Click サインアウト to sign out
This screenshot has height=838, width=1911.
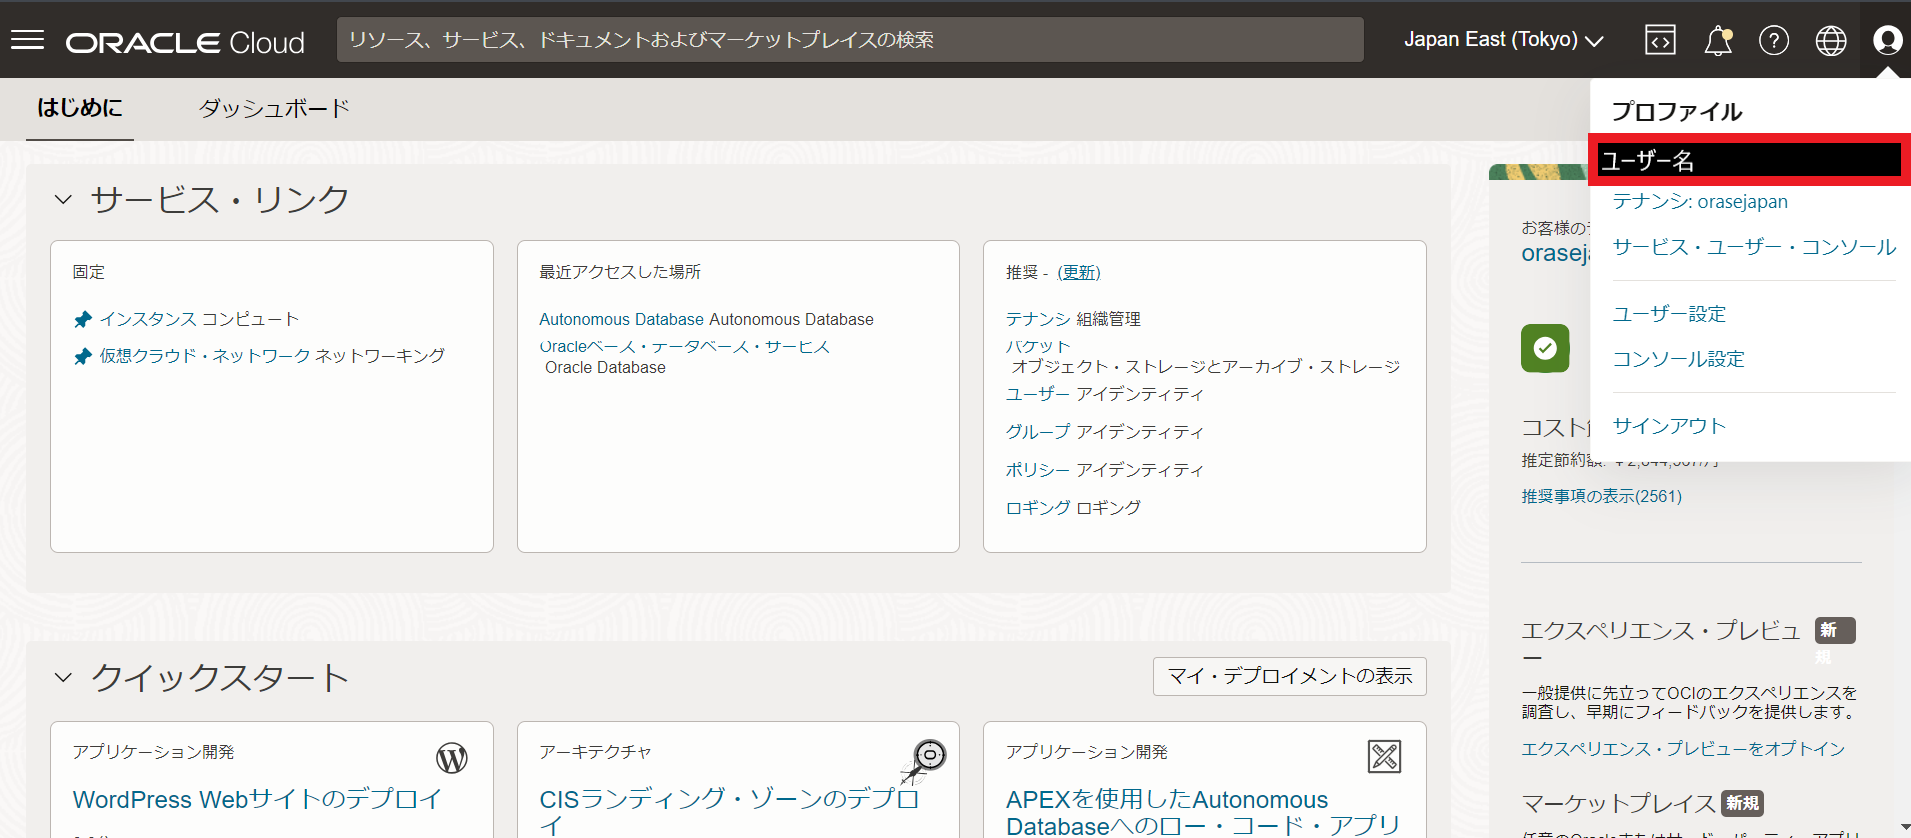[x=1669, y=426]
